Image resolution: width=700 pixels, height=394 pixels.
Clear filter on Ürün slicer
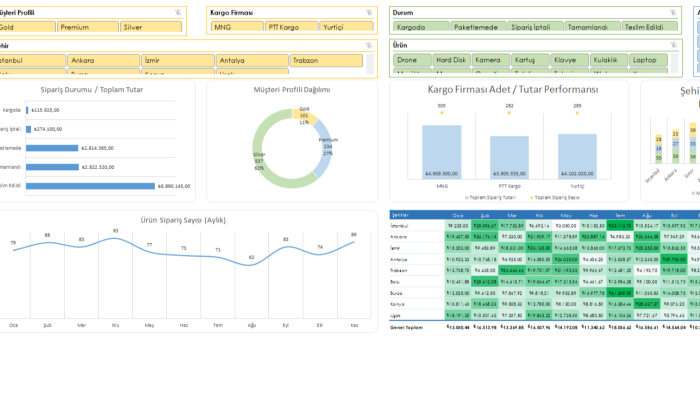[673, 45]
